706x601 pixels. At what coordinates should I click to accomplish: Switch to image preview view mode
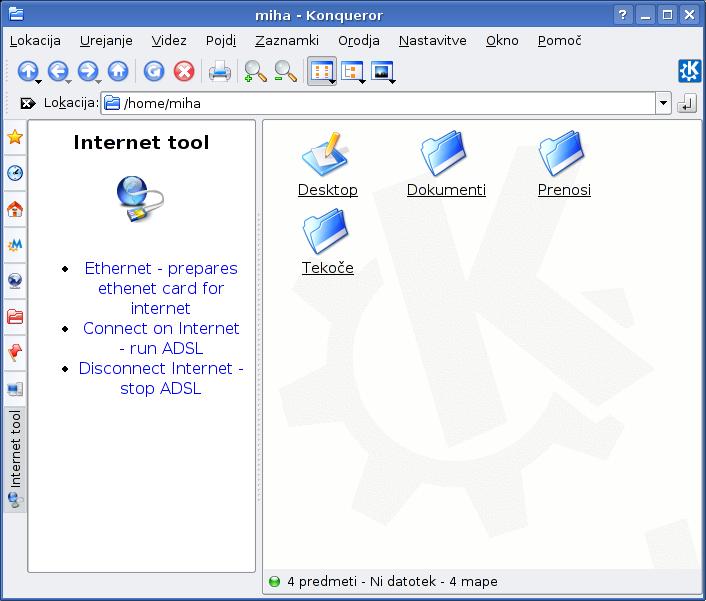382,71
